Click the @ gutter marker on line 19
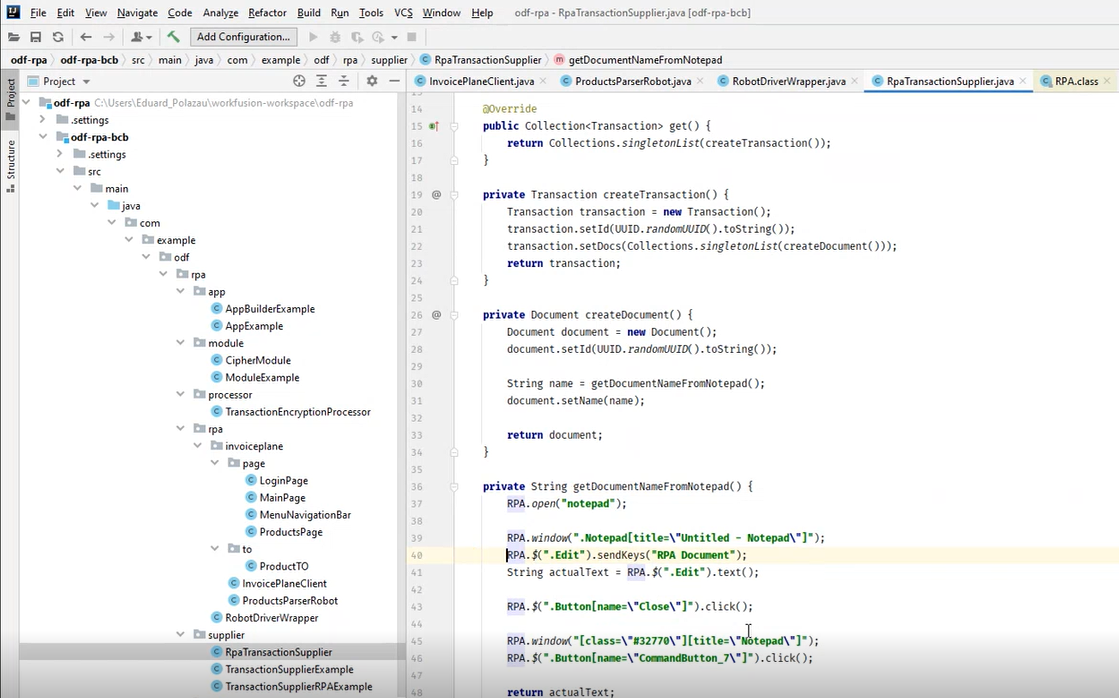This screenshot has height=698, width=1119. click(x=436, y=194)
